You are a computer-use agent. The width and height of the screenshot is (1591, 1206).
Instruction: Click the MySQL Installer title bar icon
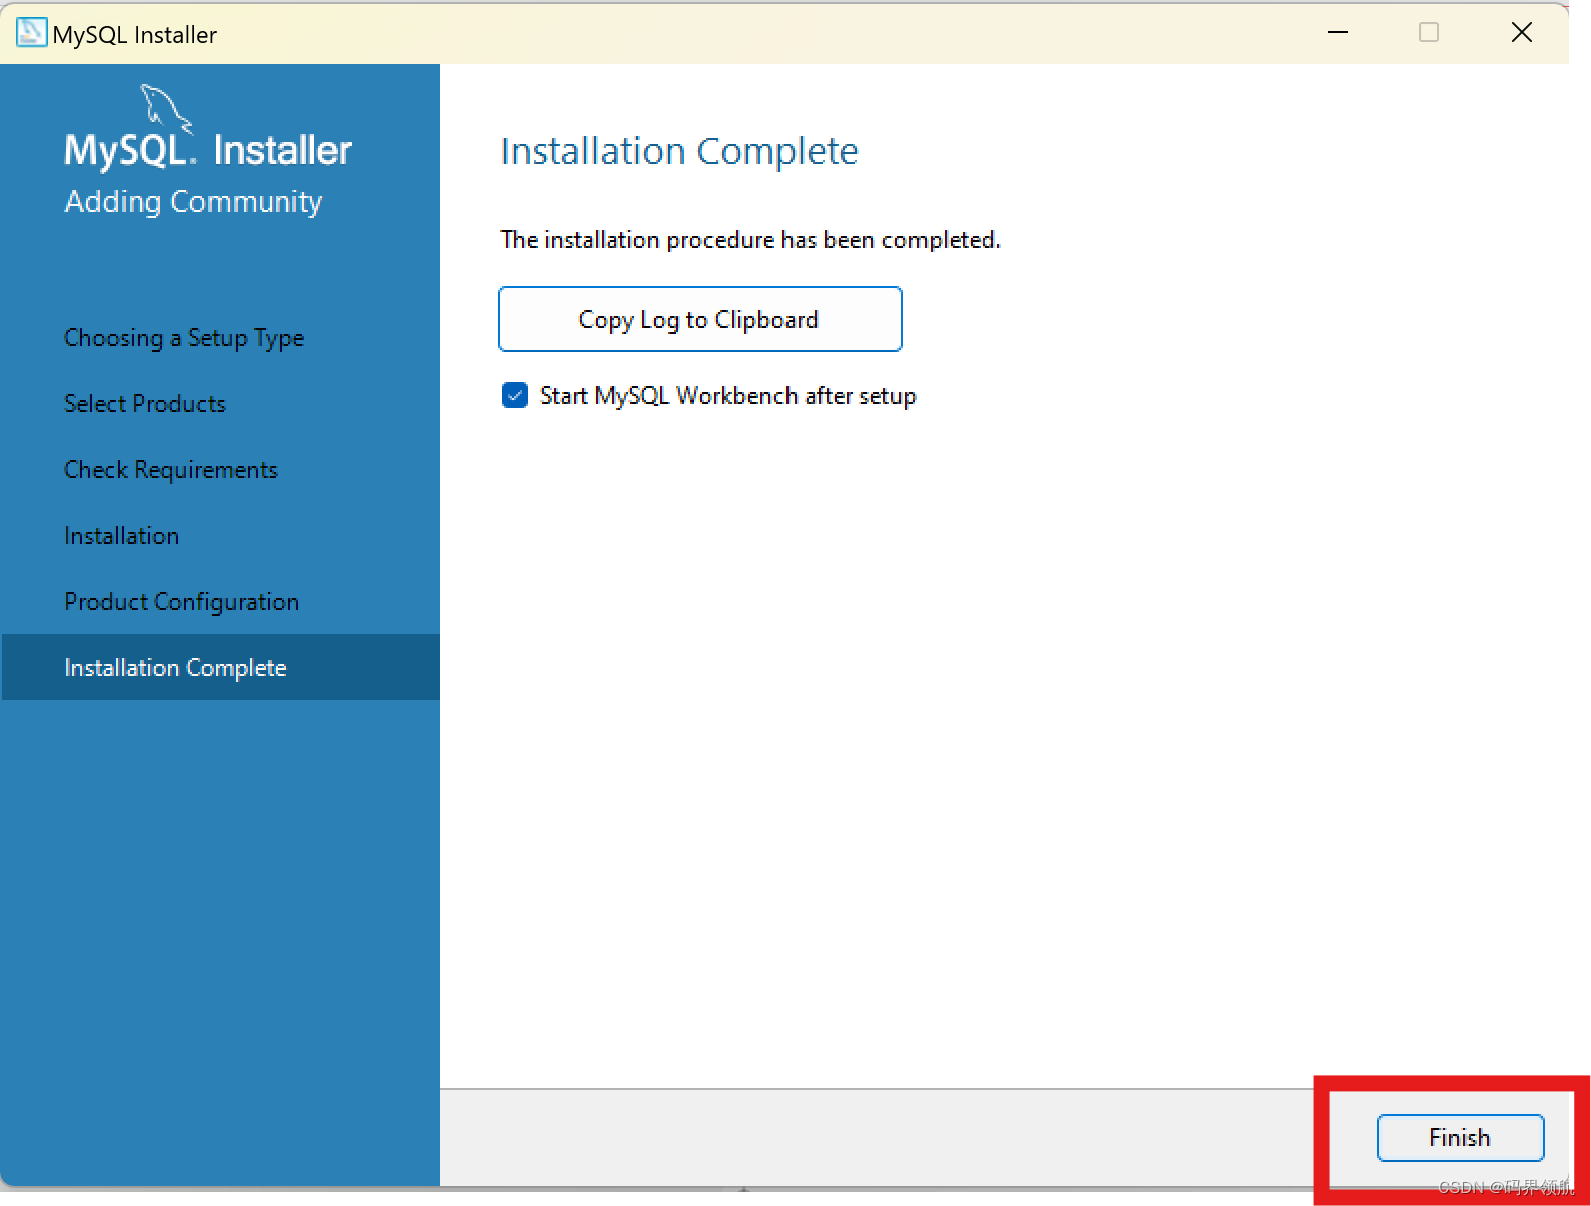click(x=31, y=33)
